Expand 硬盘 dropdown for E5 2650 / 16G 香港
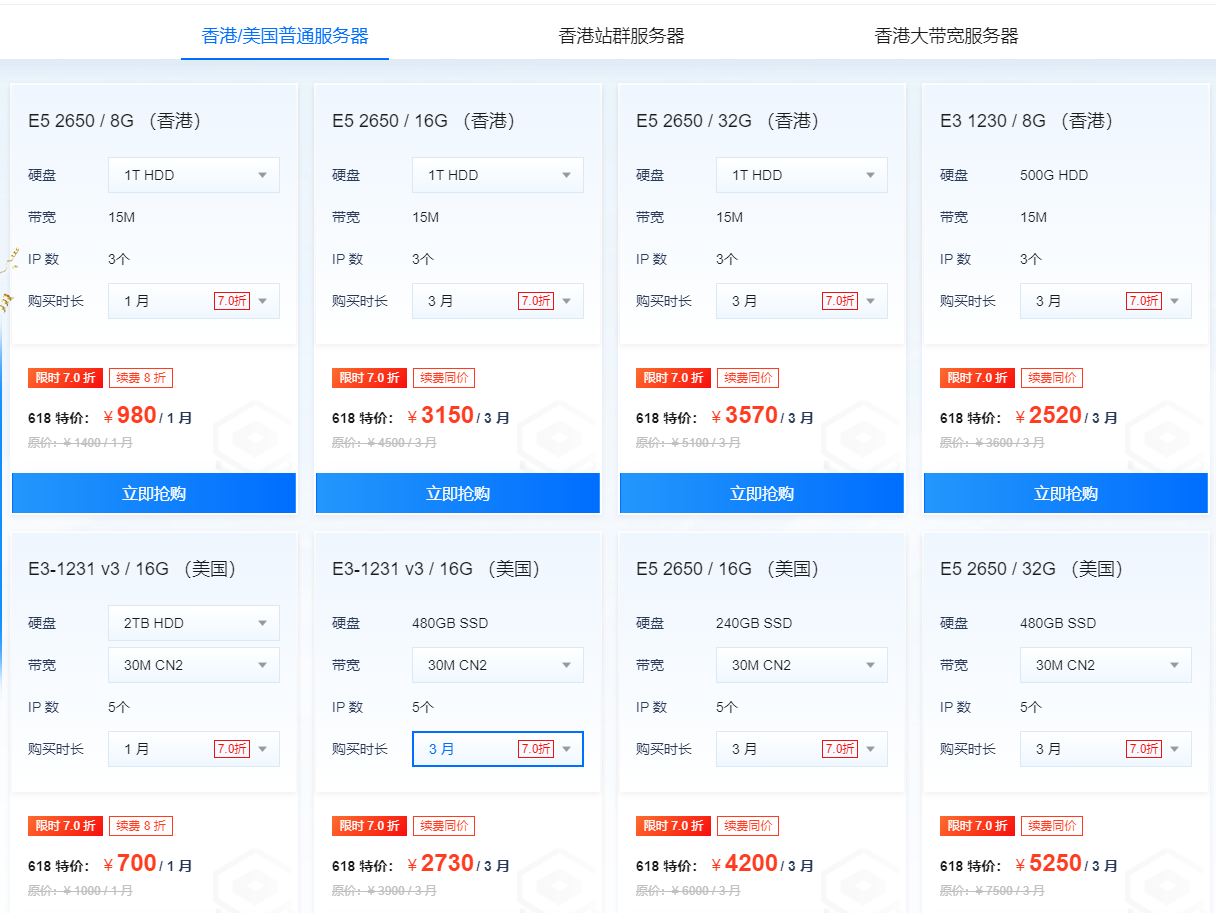 (498, 175)
